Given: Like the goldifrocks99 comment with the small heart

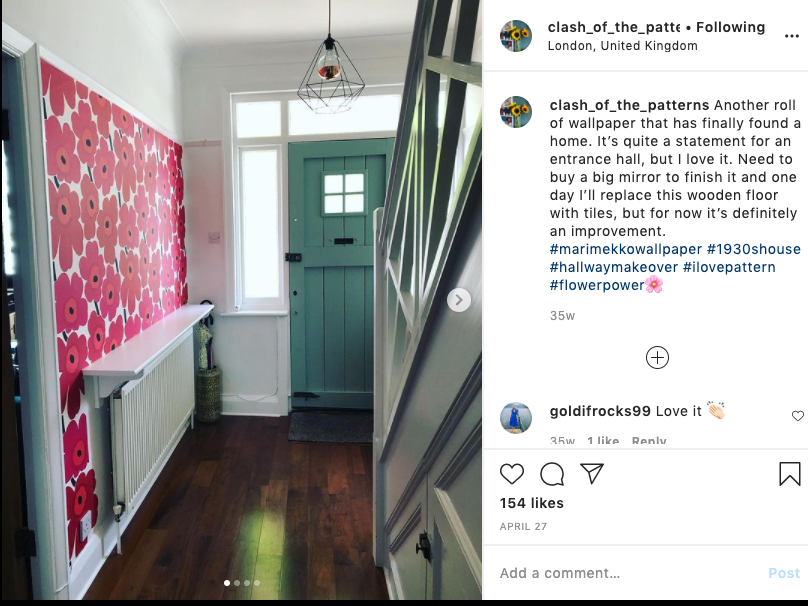Looking at the screenshot, I should click(798, 415).
